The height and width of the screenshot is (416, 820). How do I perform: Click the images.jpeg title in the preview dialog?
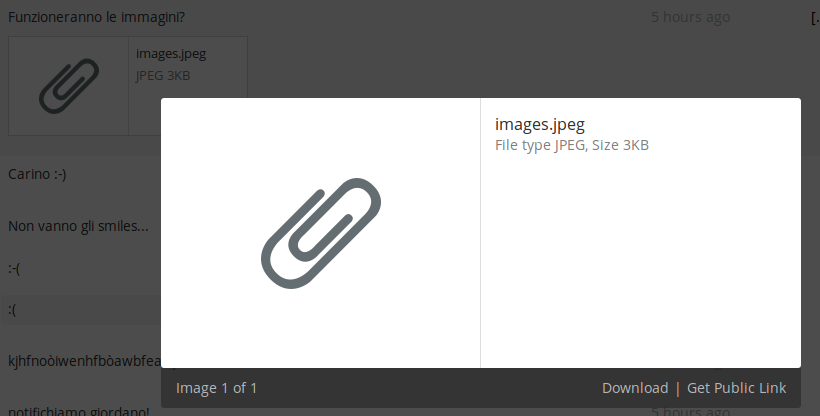tap(540, 125)
